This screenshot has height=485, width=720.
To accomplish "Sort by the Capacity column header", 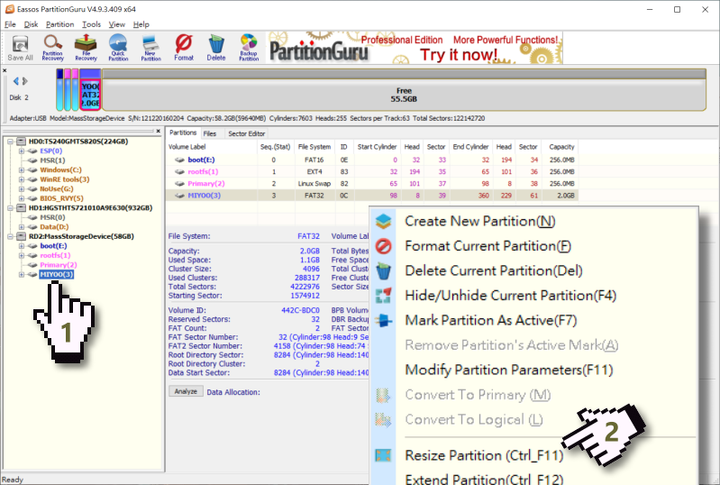I will [x=562, y=147].
